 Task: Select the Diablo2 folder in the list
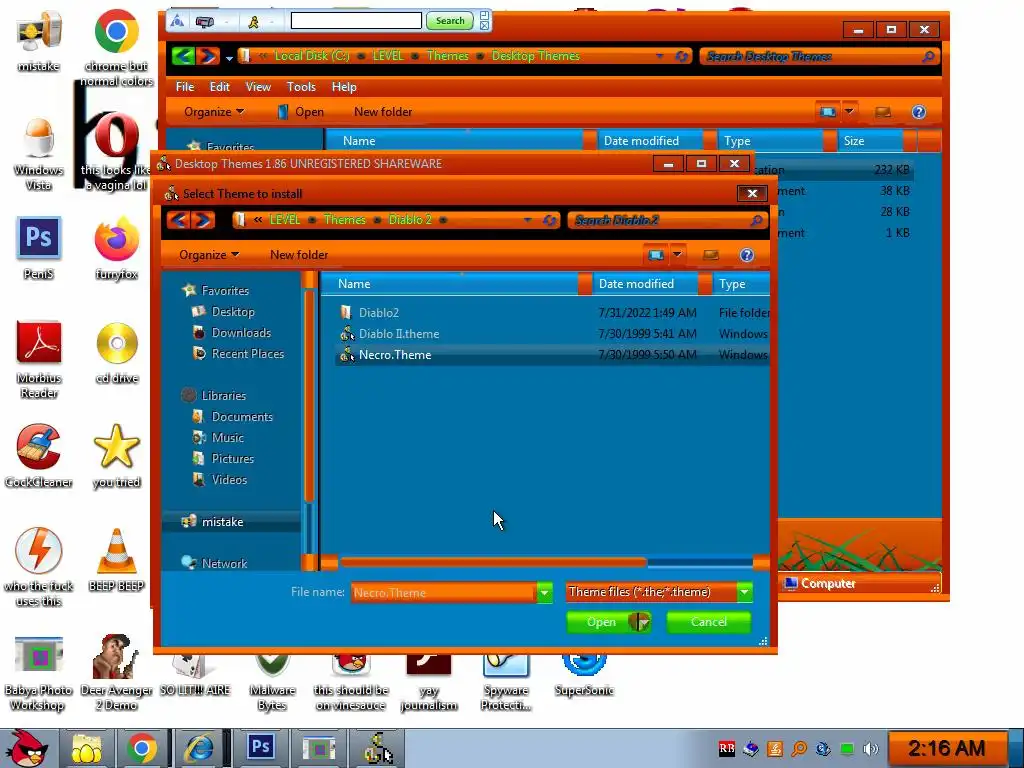coord(379,313)
